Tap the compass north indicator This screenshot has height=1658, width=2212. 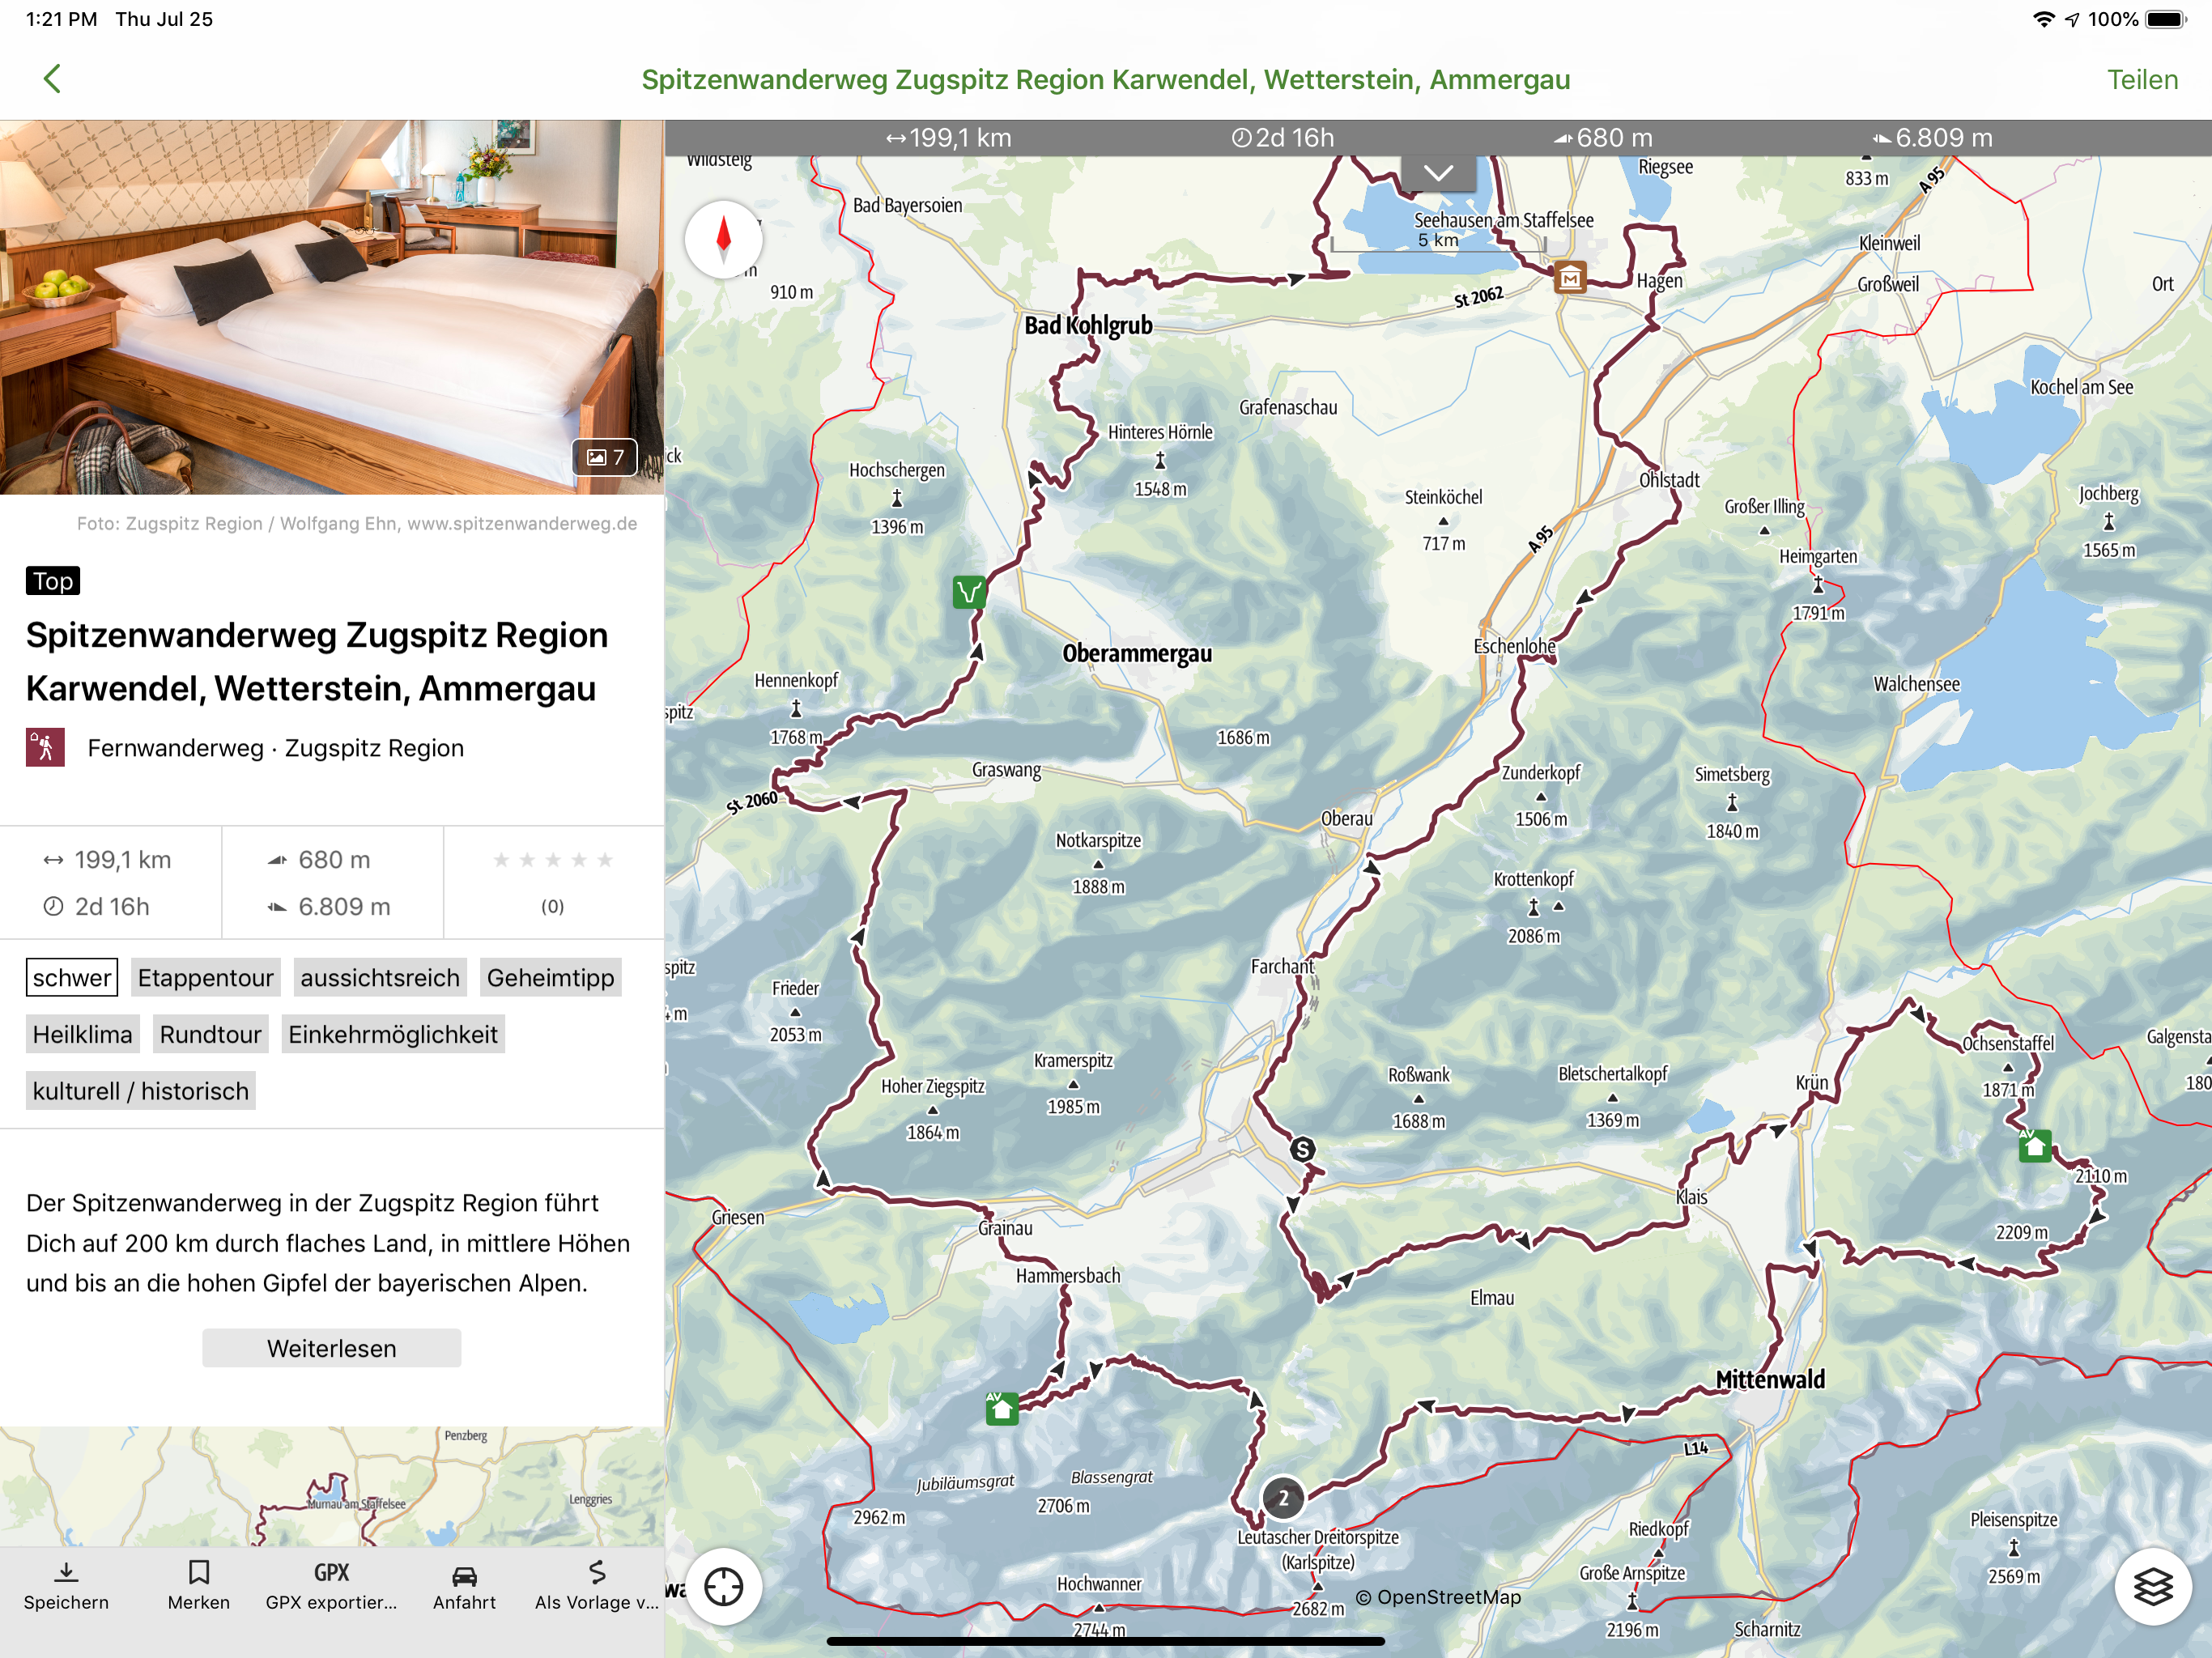[723, 240]
